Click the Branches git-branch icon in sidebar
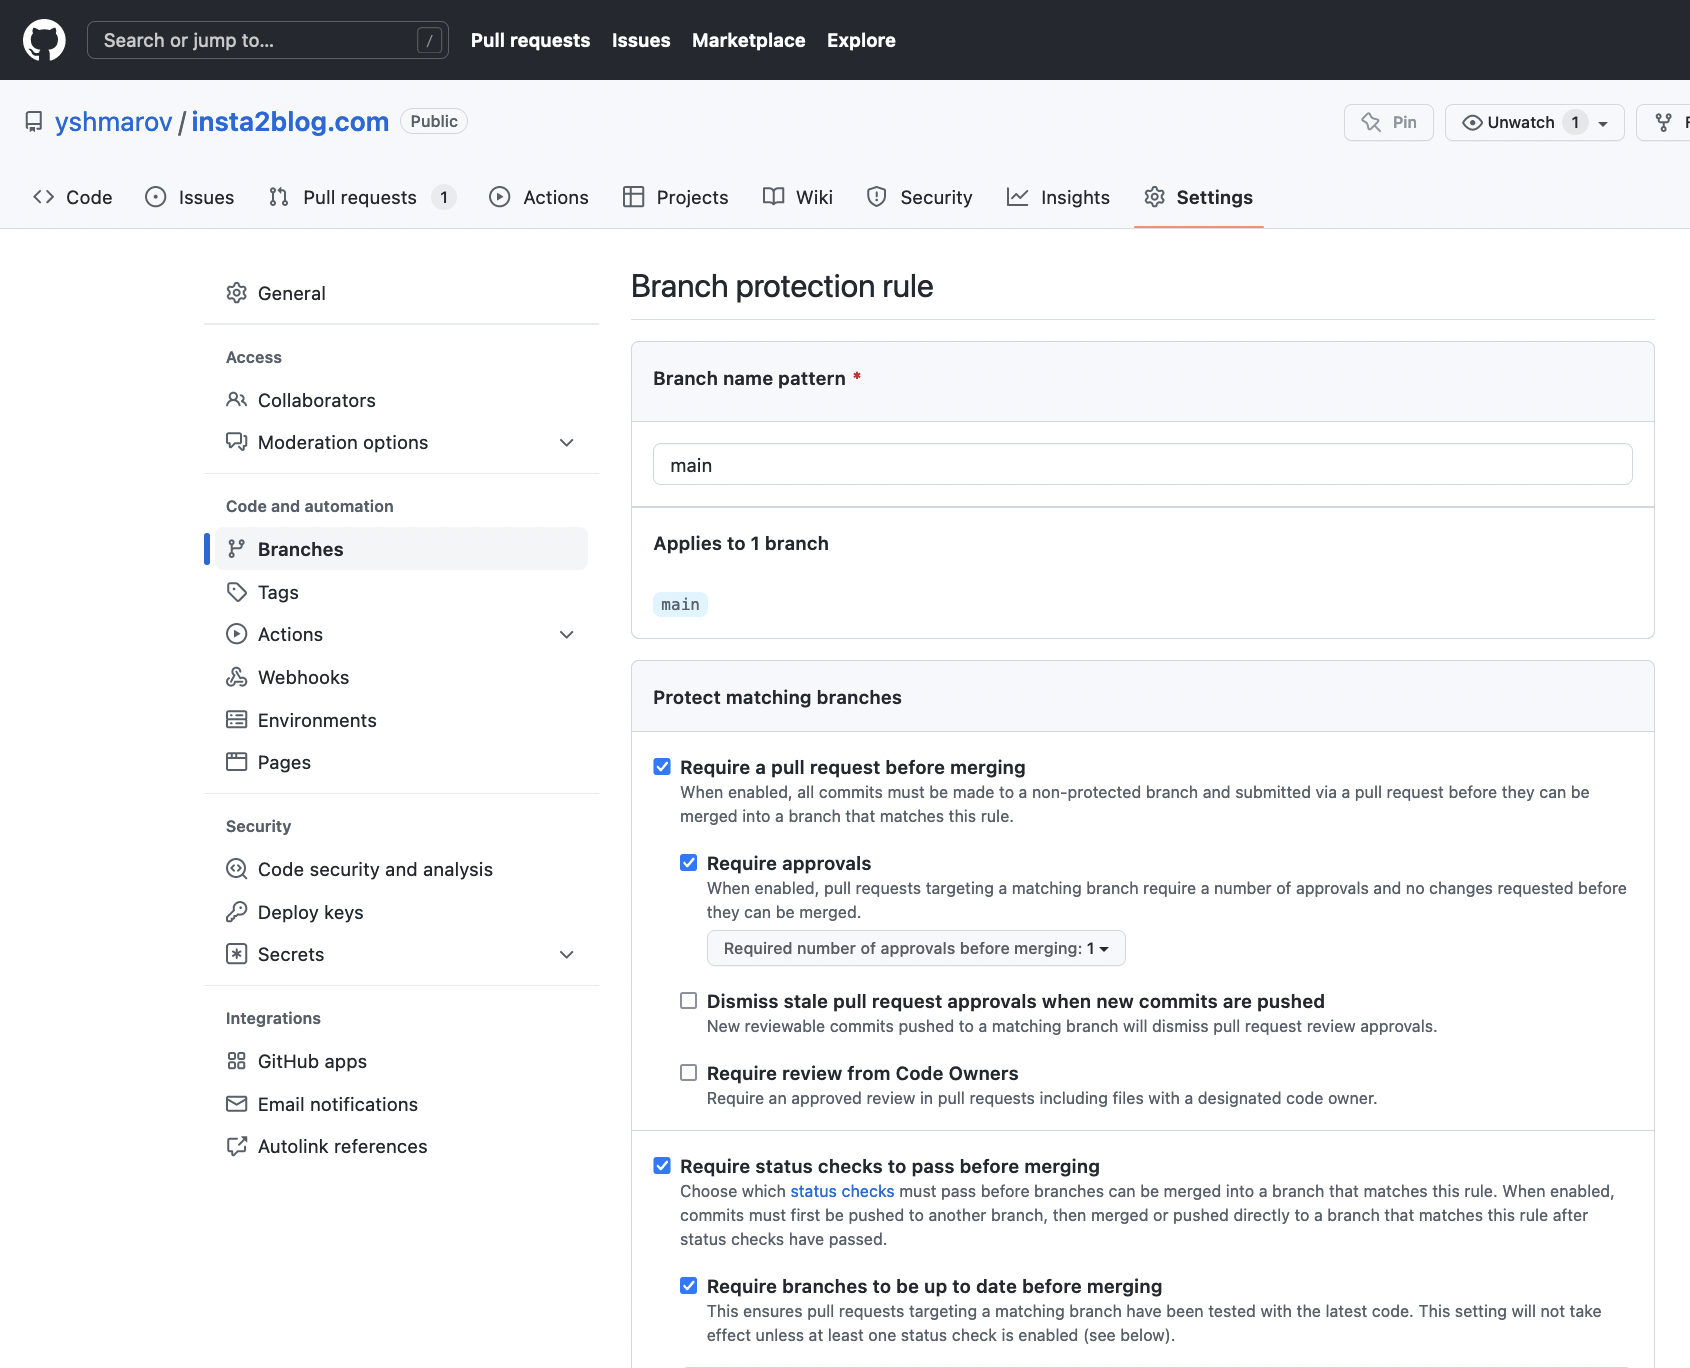The height and width of the screenshot is (1368, 1690). coord(237,549)
